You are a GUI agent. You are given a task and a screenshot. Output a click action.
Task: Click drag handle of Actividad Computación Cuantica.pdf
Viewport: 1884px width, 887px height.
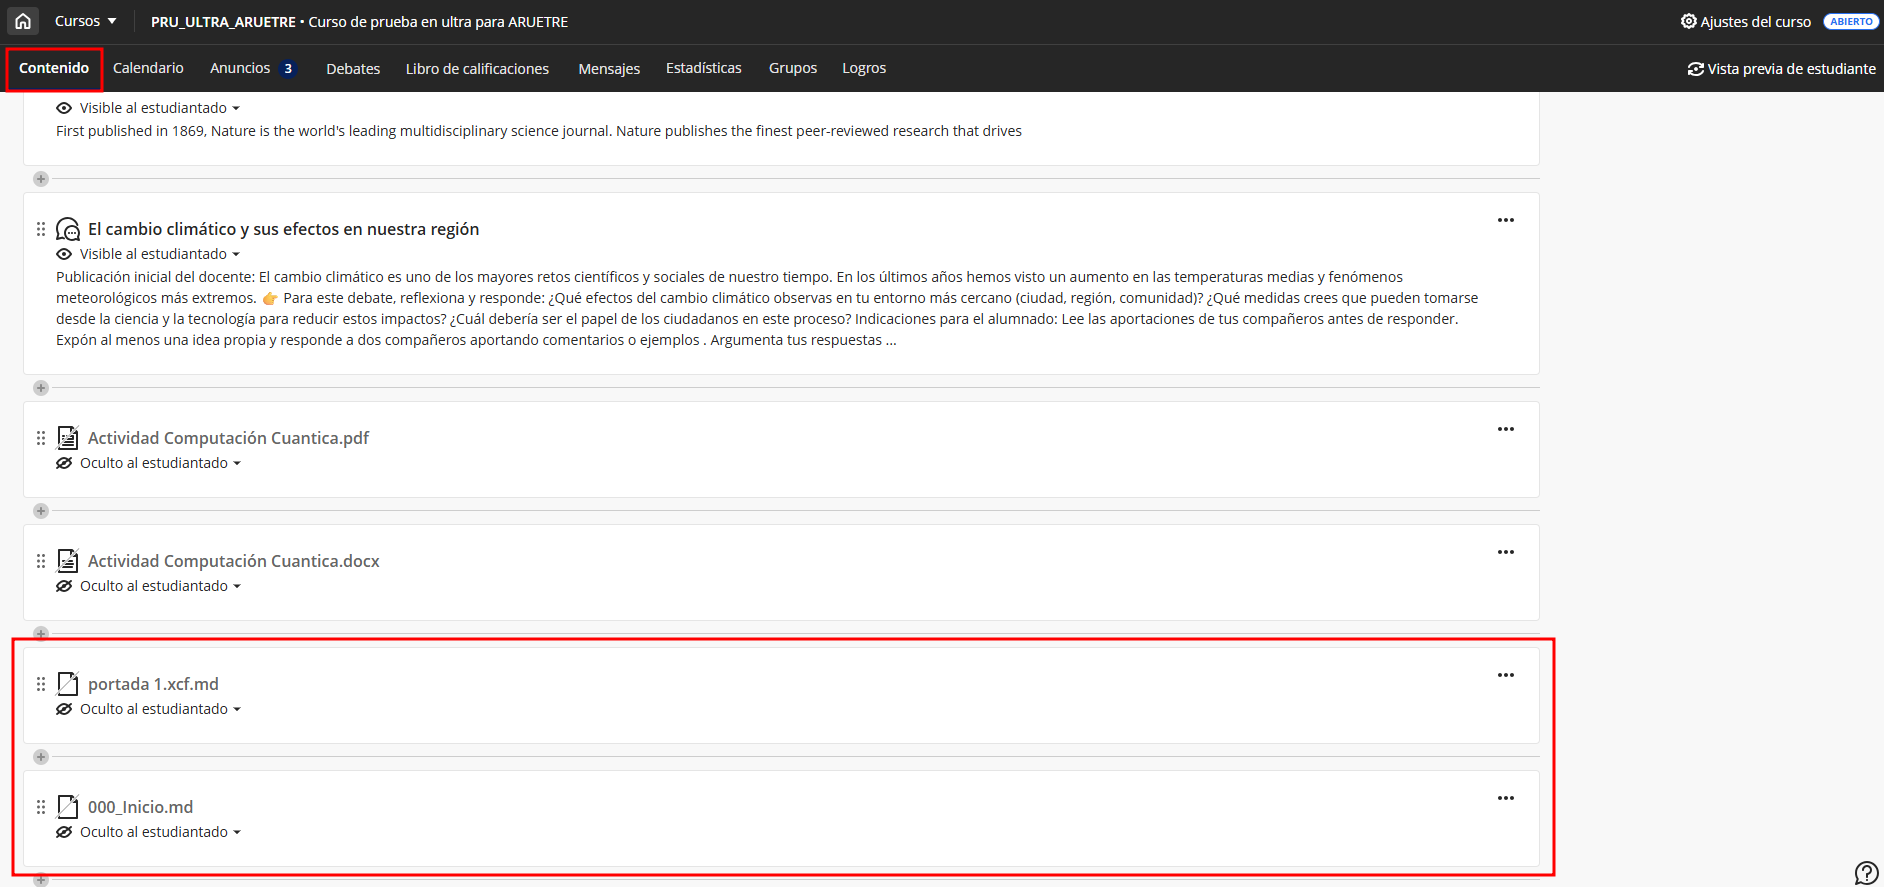click(41, 438)
